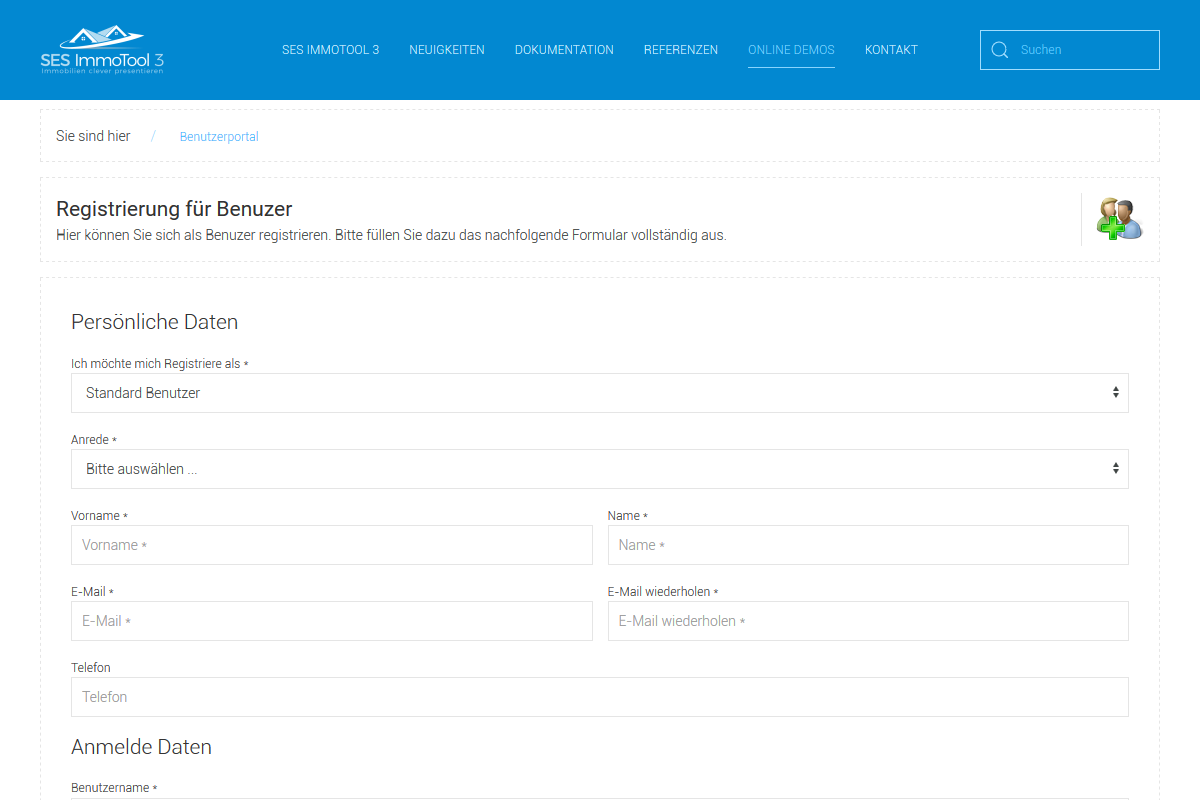Click the Name input field
This screenshot has width=1200, height=800.
(868, 545)
